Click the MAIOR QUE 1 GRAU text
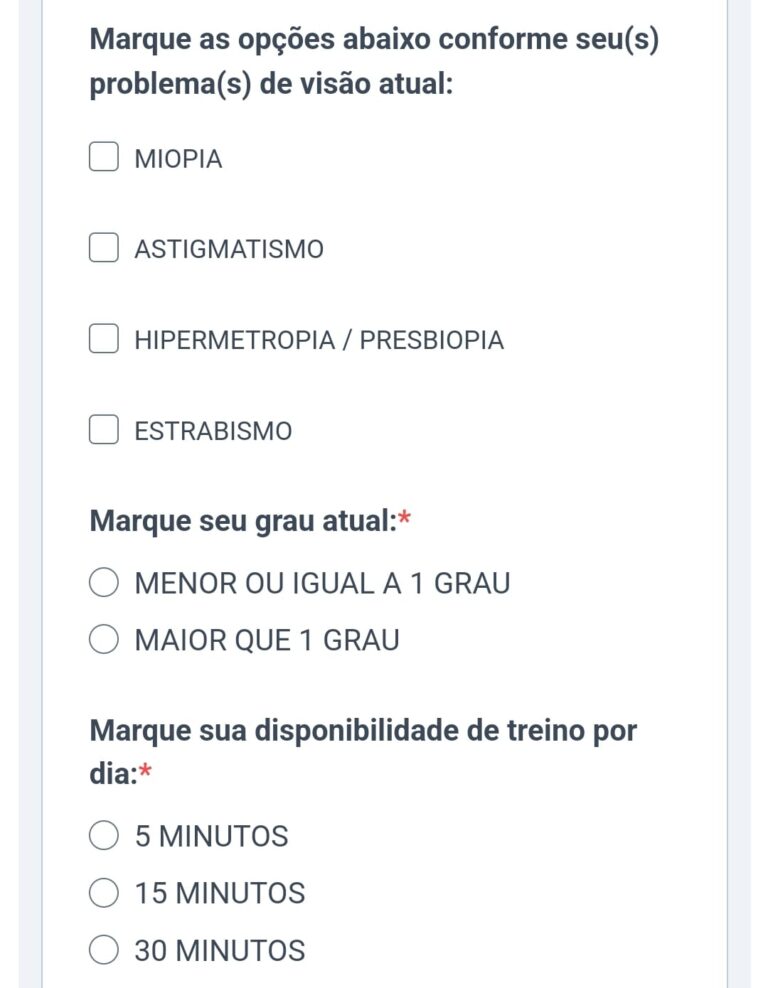 (x=267, y=640)
